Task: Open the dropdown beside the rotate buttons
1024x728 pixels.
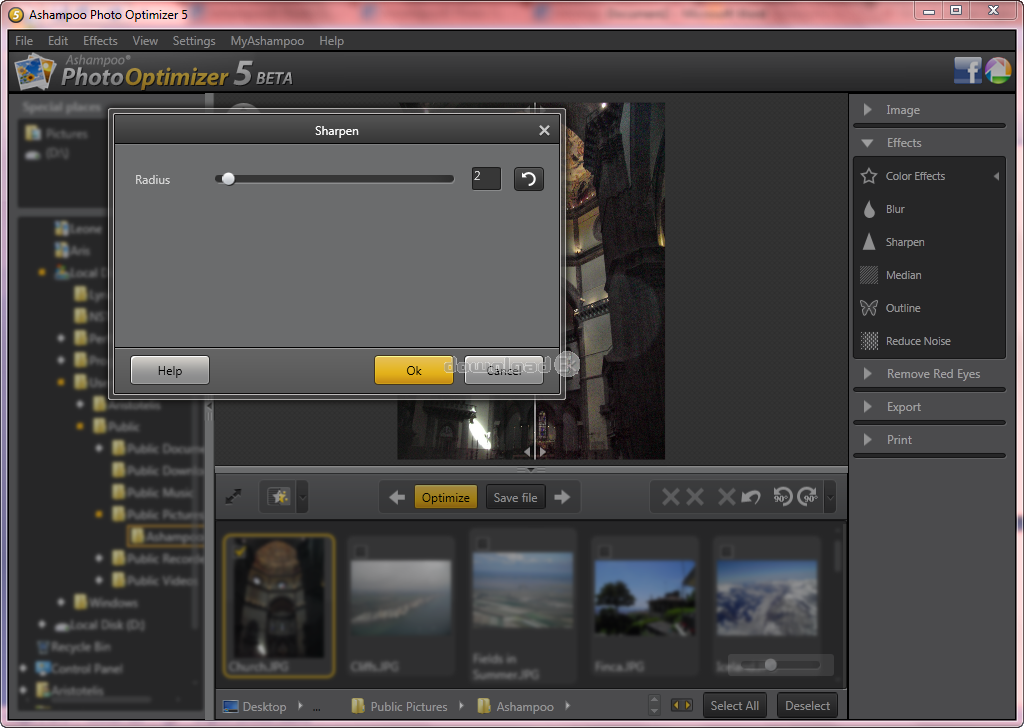Action: [x=830, y=498]
